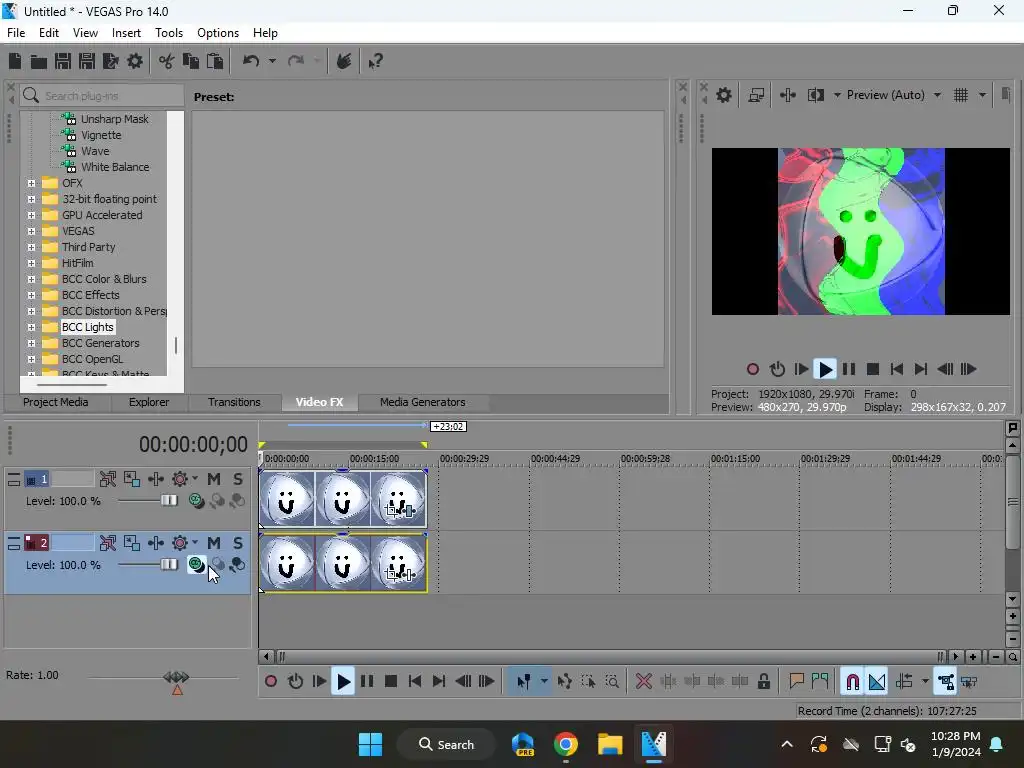Select the third clip on track 2
This screenshot has height=768, width=1024.
pyautogui.click(x=399, y=563)
